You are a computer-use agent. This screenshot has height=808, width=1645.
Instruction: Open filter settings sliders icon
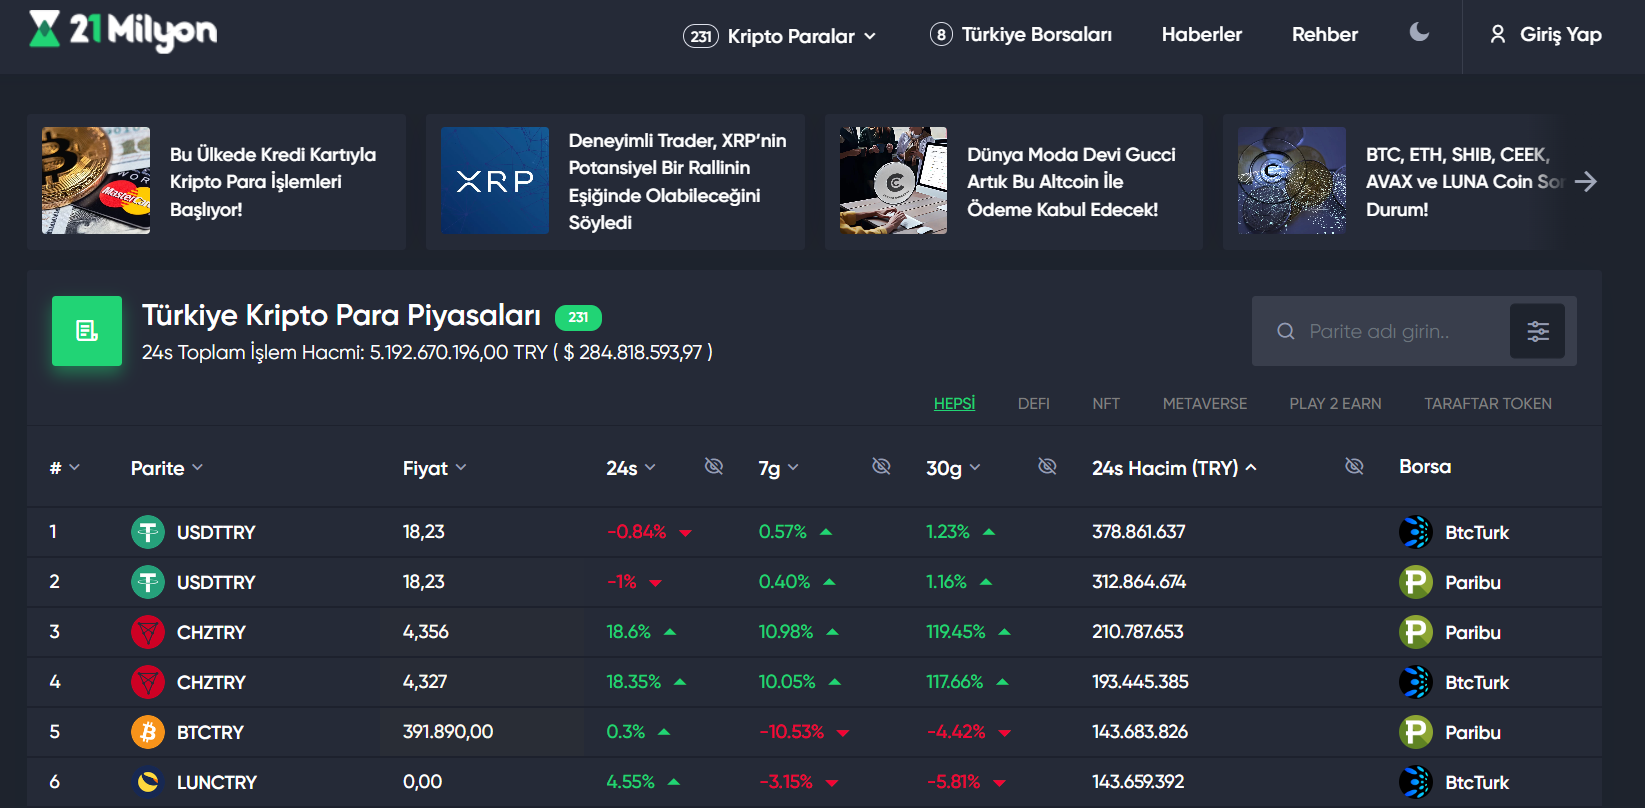1537,332
